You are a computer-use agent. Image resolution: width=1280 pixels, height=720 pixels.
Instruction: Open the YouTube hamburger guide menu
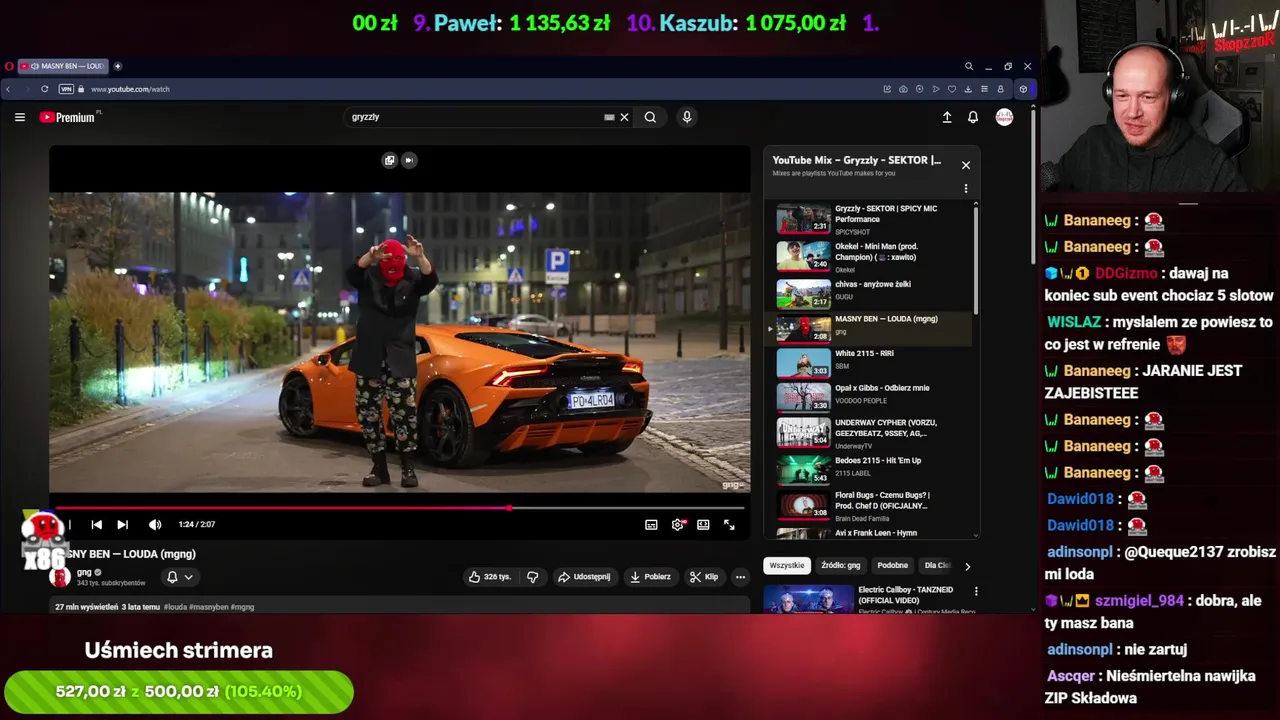(x=19, y=117)
